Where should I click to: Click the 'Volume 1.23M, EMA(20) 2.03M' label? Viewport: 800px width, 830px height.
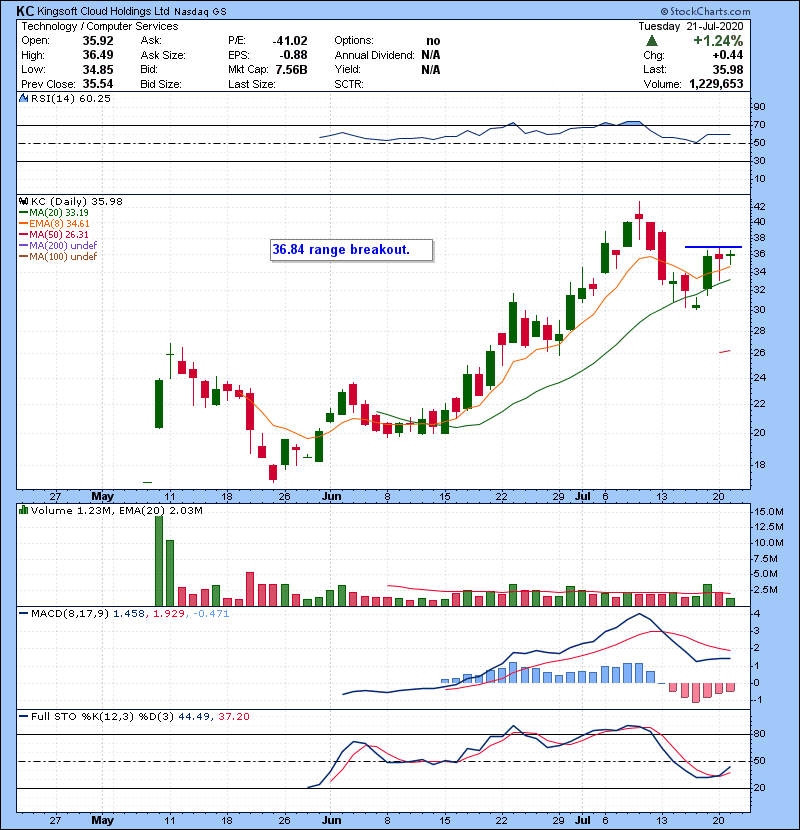coord(116,511)
